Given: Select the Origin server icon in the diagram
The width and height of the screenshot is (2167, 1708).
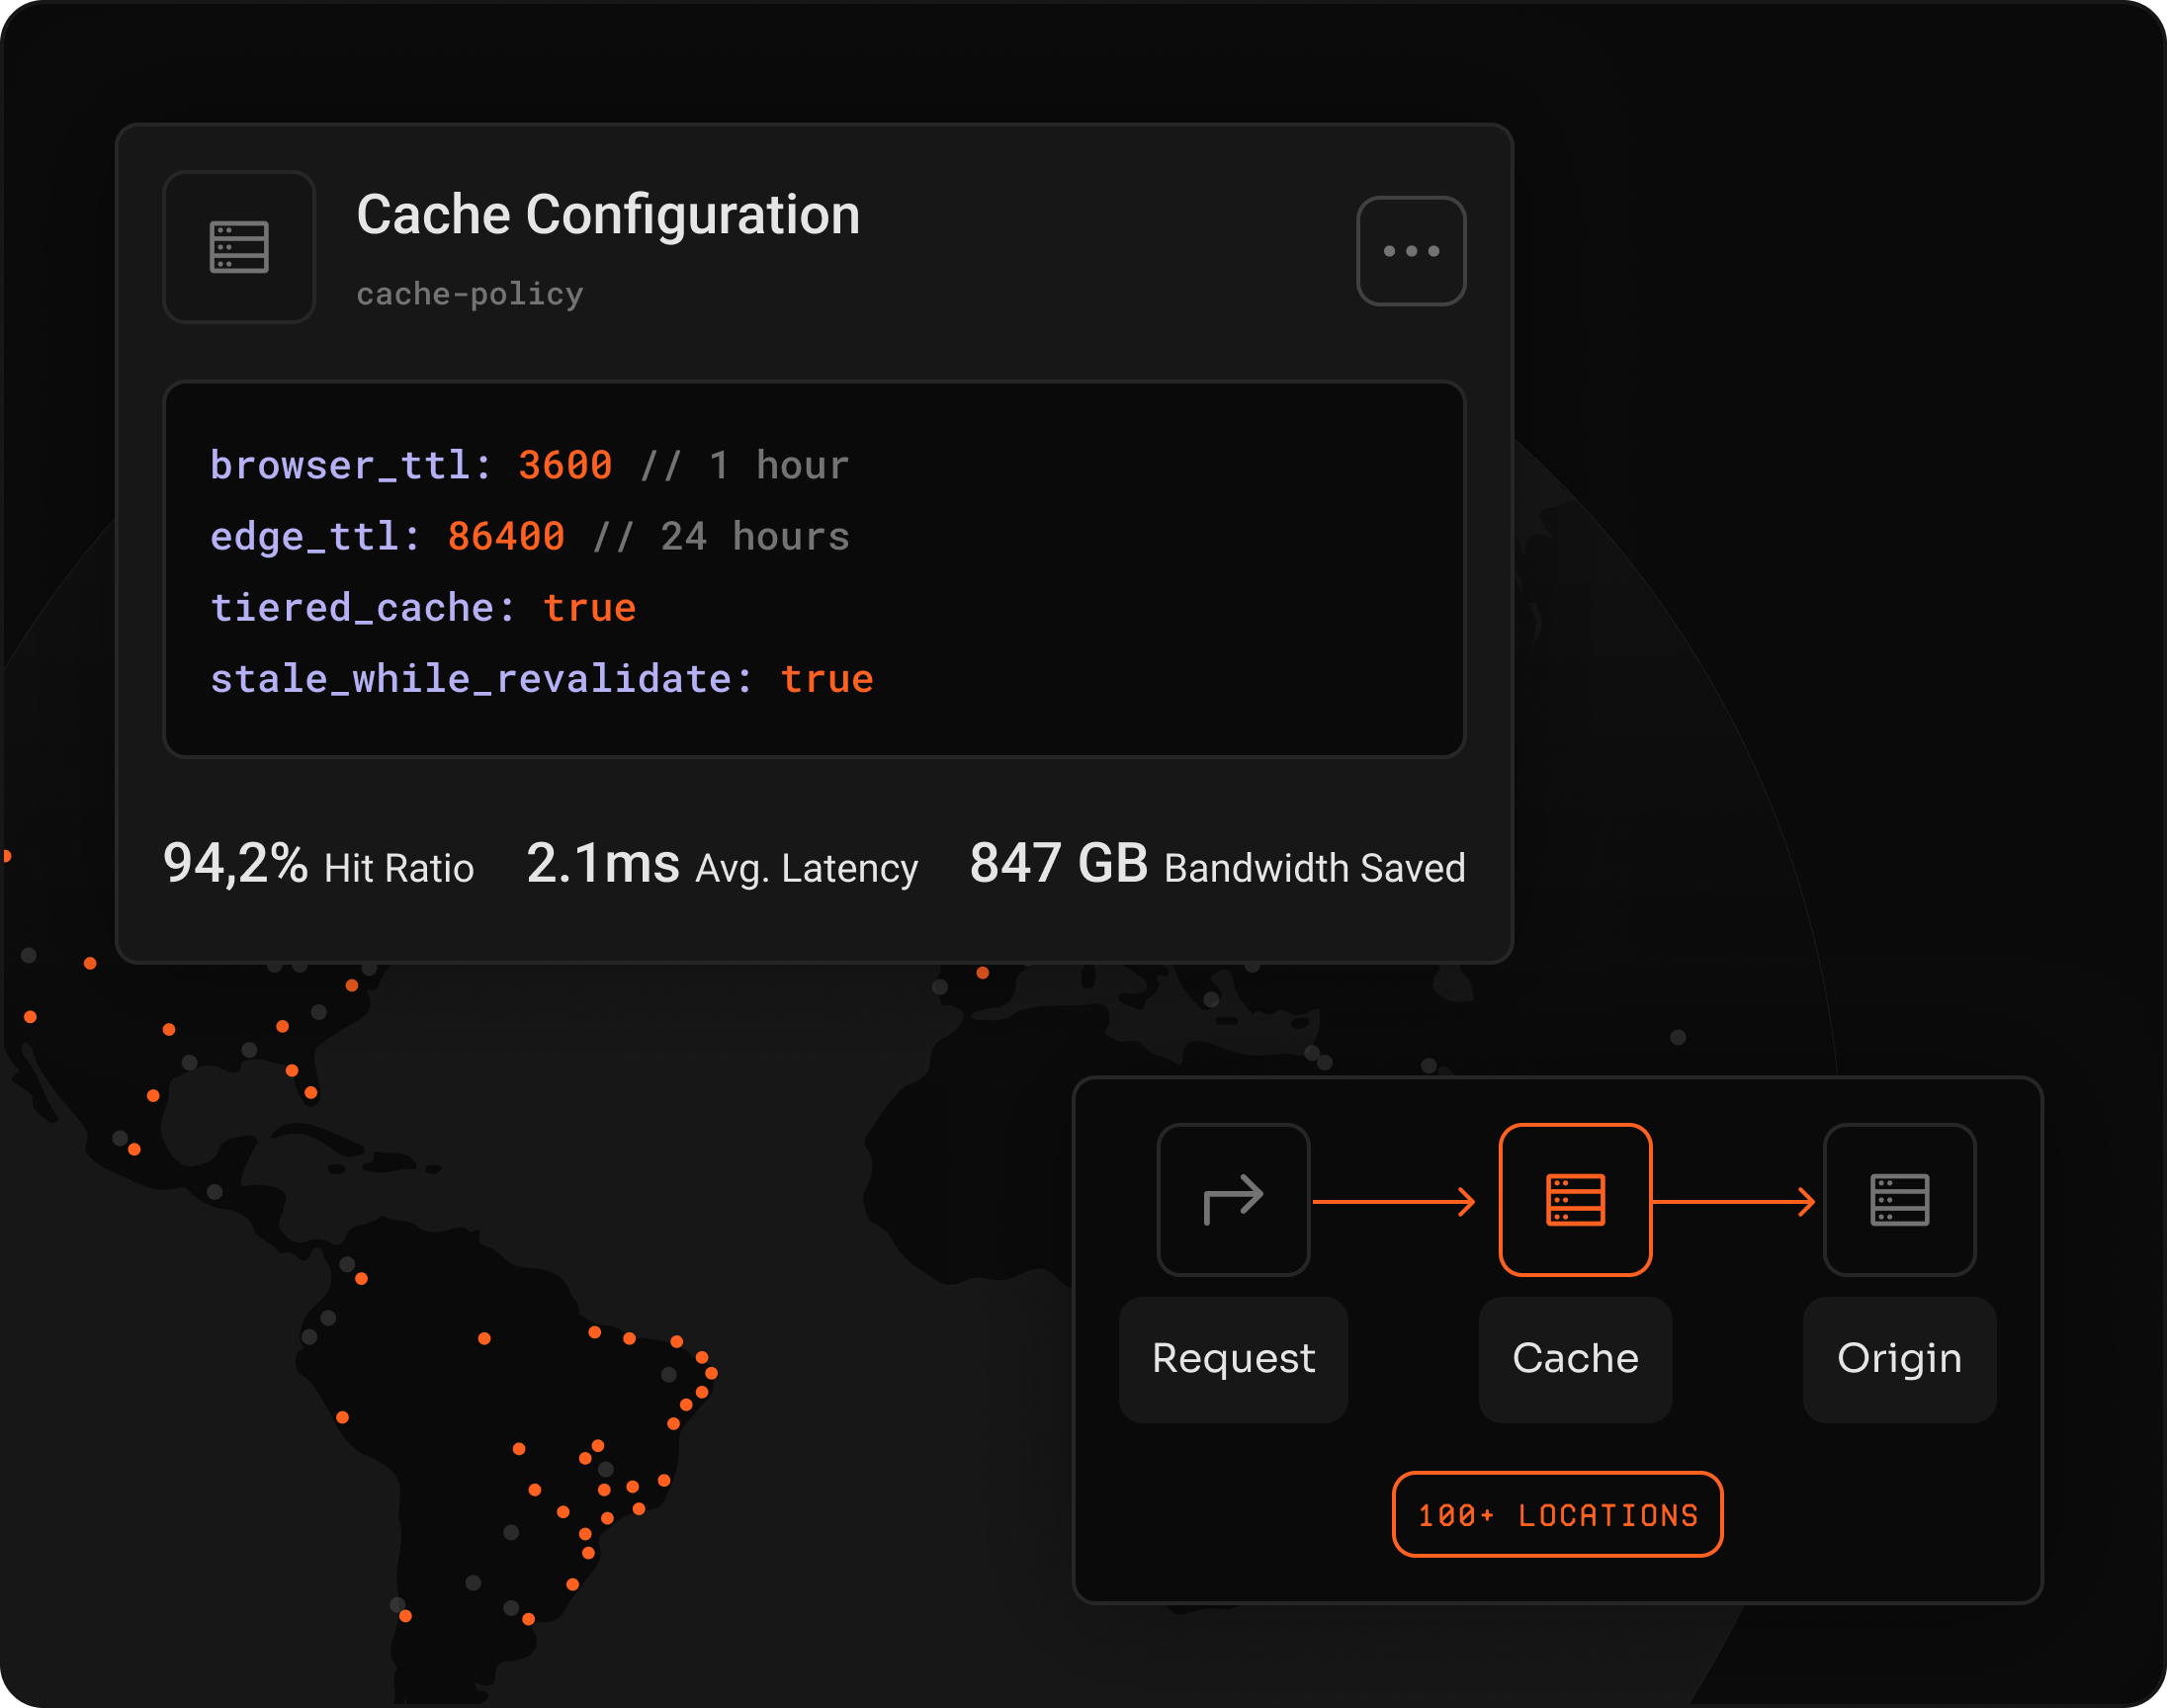Looking at the screenshot, I should (1899, 1200).
